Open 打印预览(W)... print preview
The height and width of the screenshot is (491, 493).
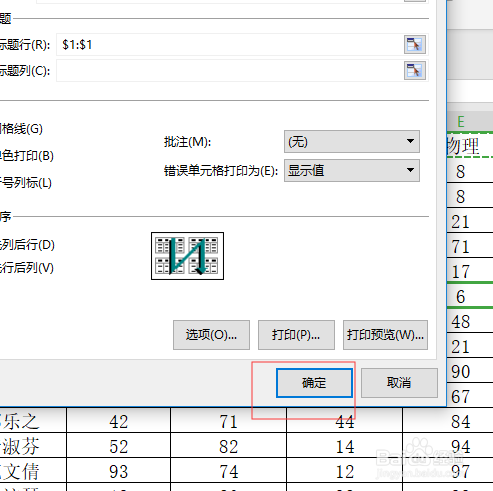click(x=385, y=335)
